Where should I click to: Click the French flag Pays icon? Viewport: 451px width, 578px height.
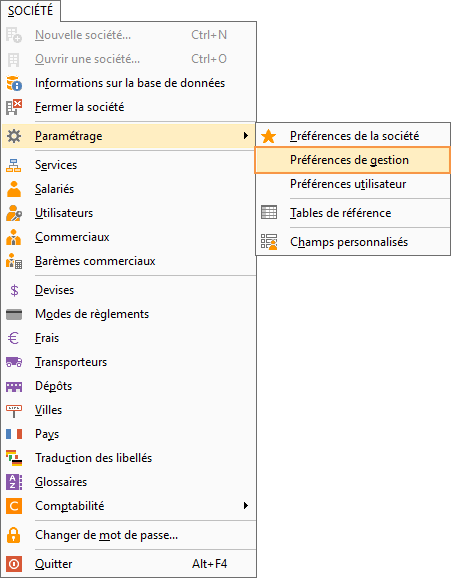(14, 434)
